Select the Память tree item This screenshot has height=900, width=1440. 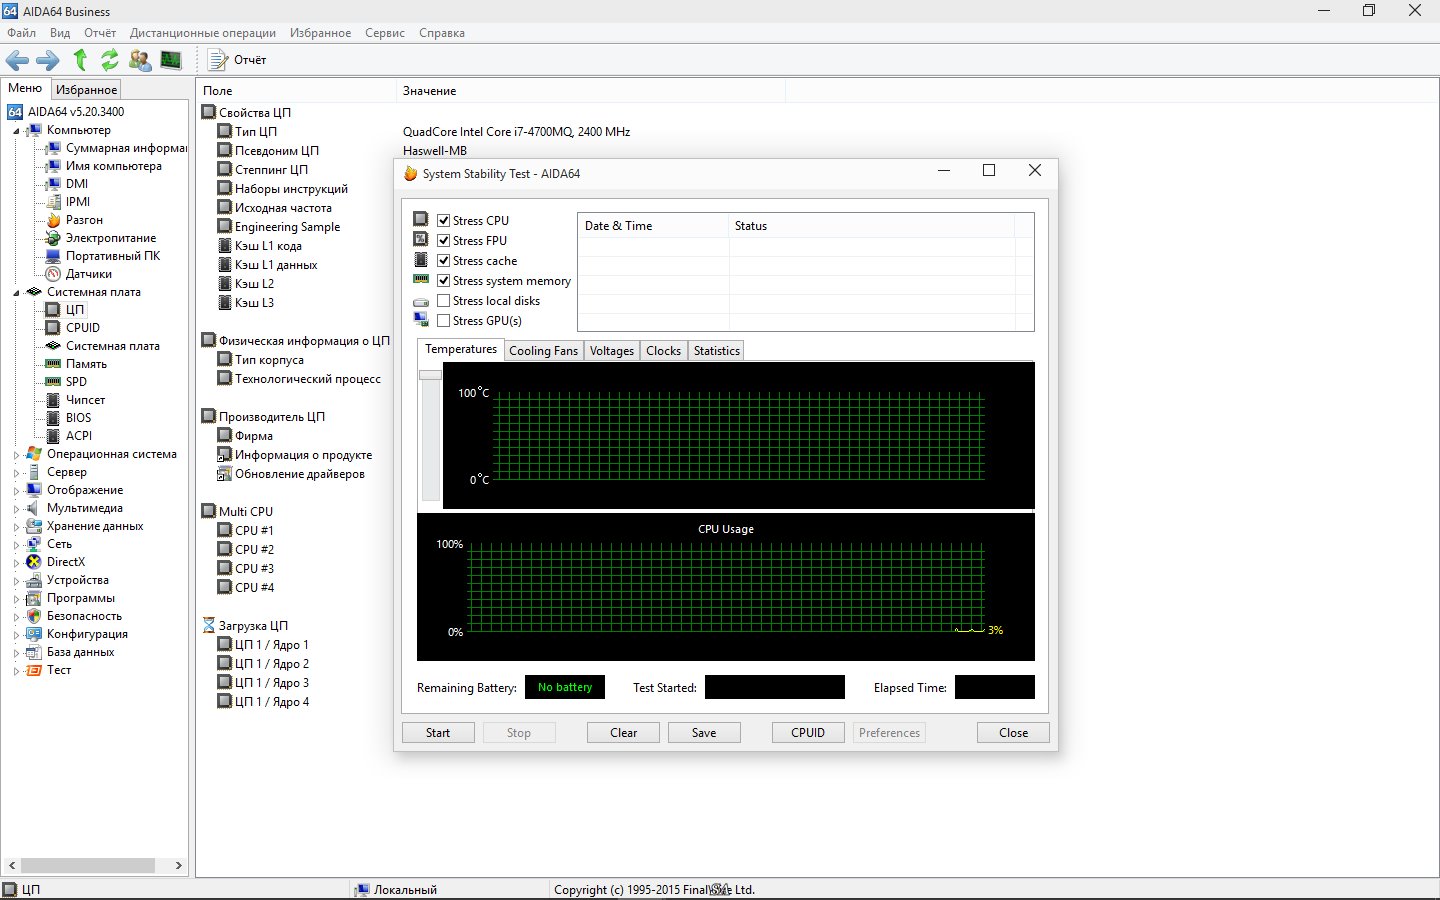pos(86,364)
